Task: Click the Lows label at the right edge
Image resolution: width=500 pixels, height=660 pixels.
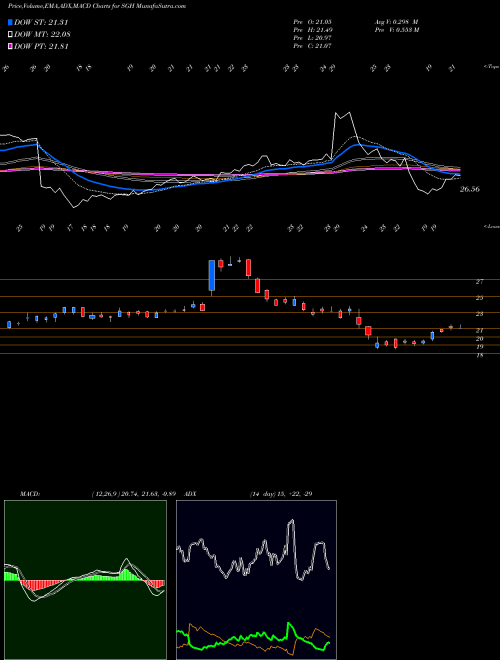Action: coord(491,226)
